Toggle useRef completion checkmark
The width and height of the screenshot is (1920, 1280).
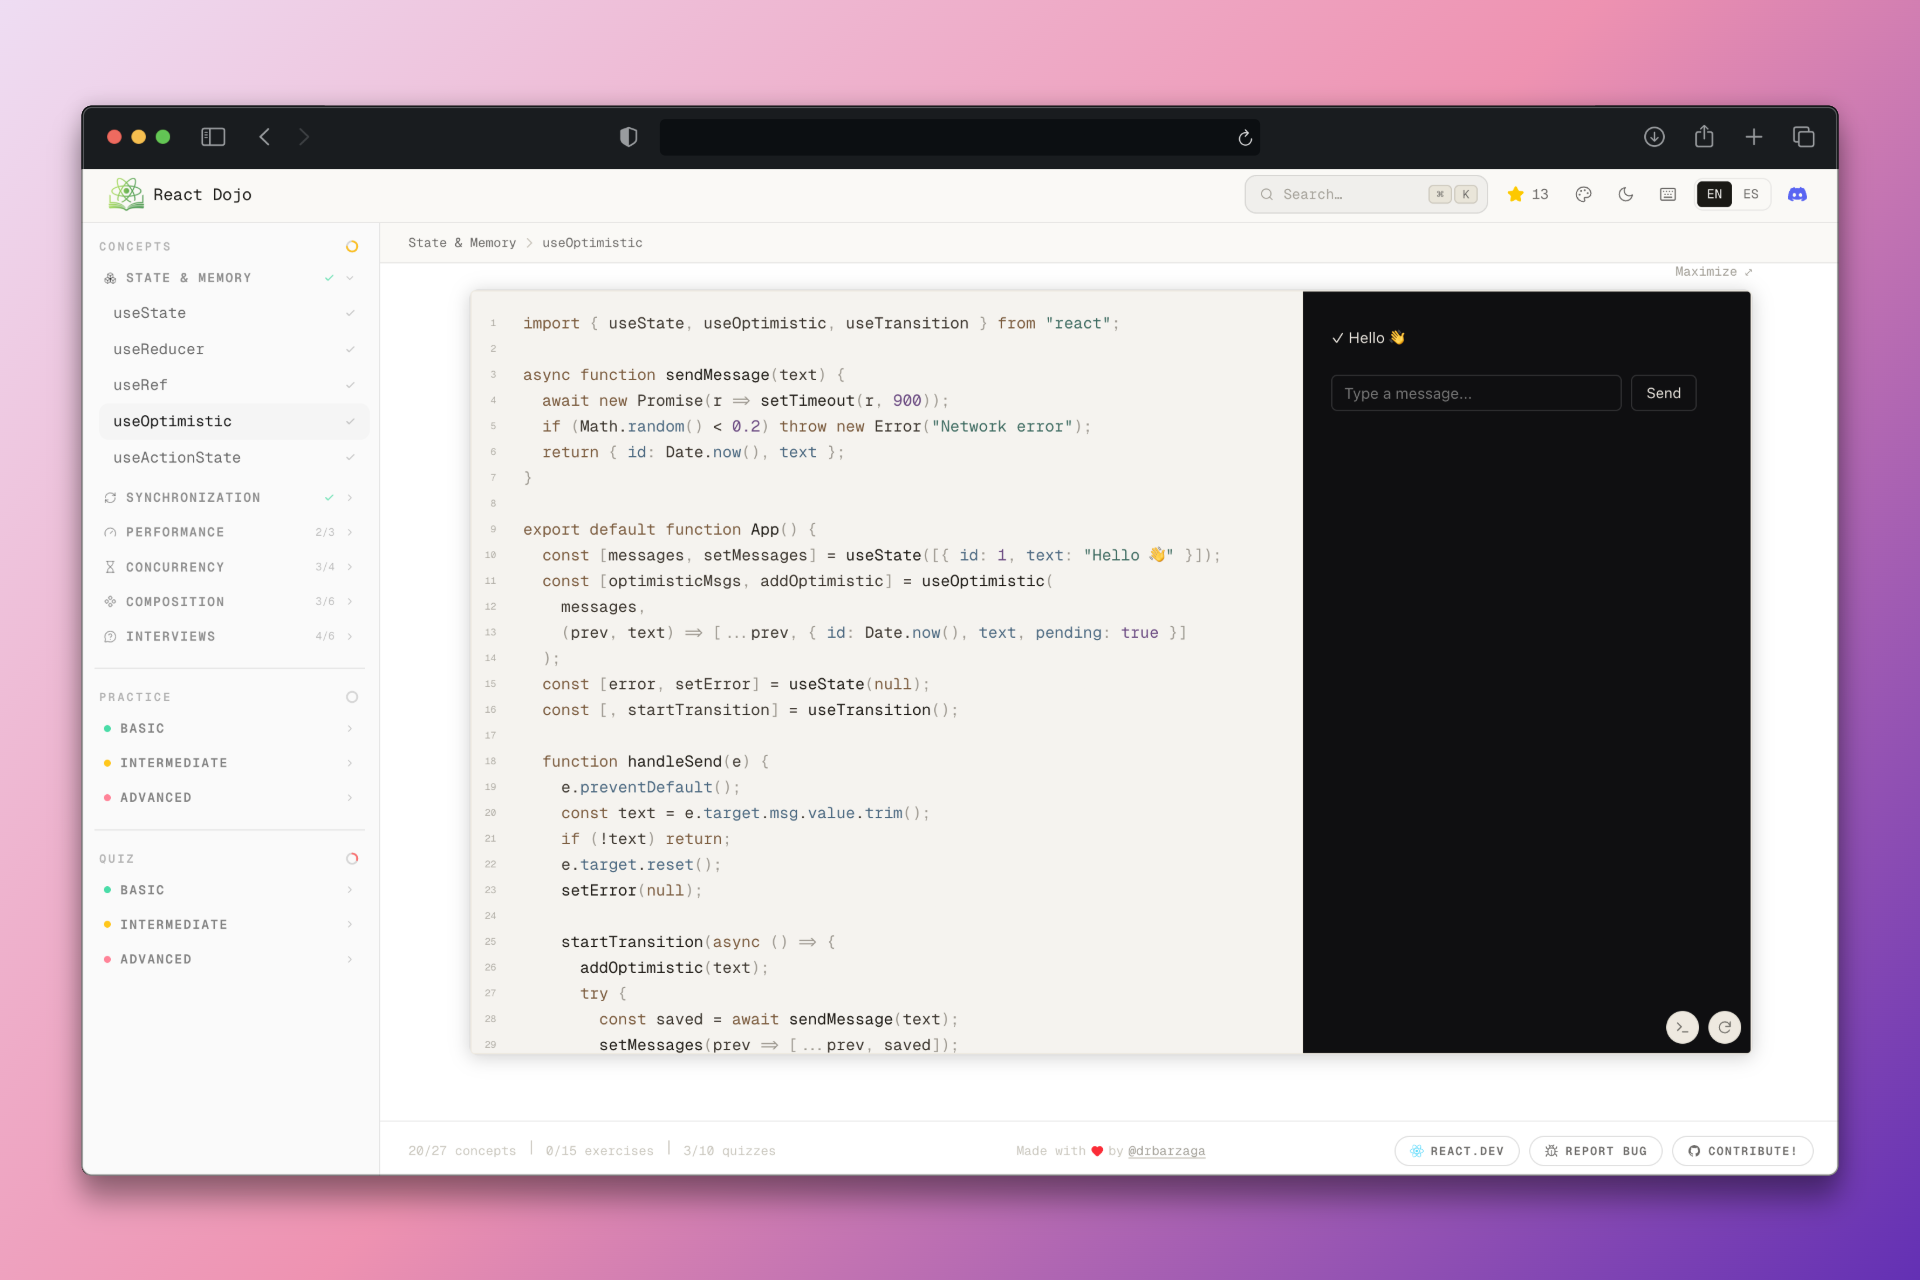pyautogui.click(x=350, y=385)
